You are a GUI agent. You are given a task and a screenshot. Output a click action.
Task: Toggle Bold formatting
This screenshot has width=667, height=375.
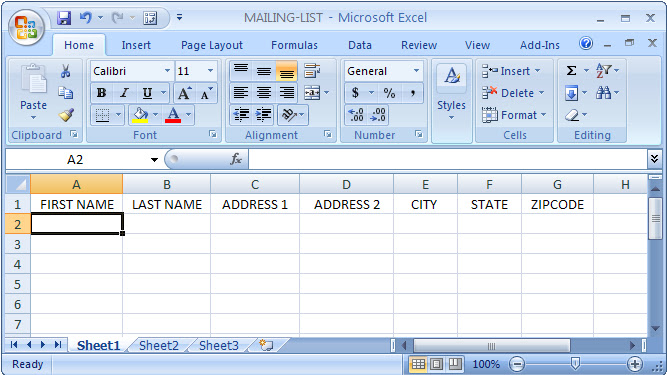click(x=101, y=93)
